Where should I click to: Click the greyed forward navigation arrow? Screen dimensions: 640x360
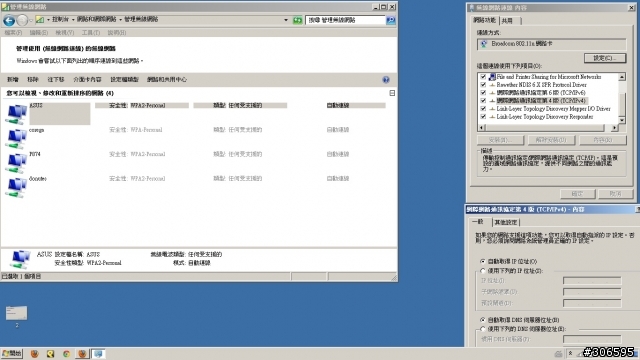22,20
